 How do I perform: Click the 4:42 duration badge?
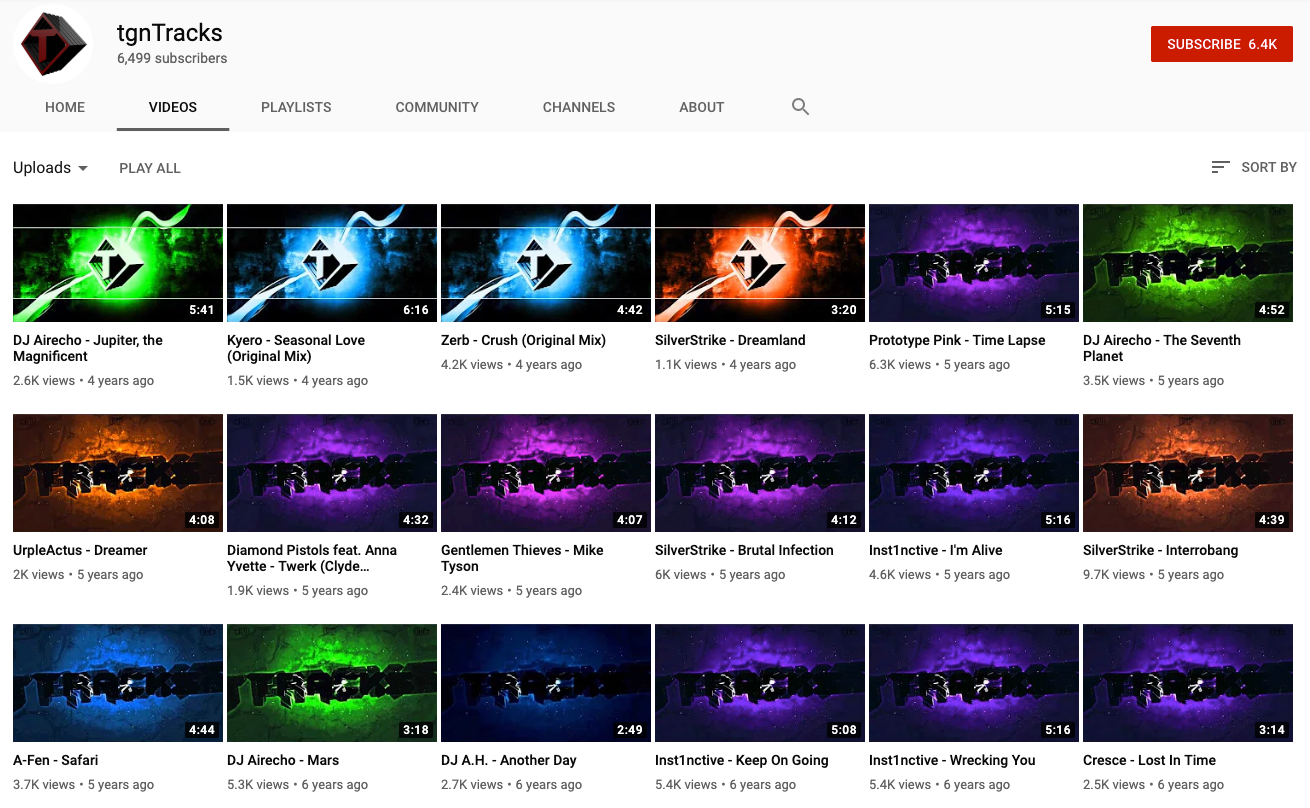630,310
